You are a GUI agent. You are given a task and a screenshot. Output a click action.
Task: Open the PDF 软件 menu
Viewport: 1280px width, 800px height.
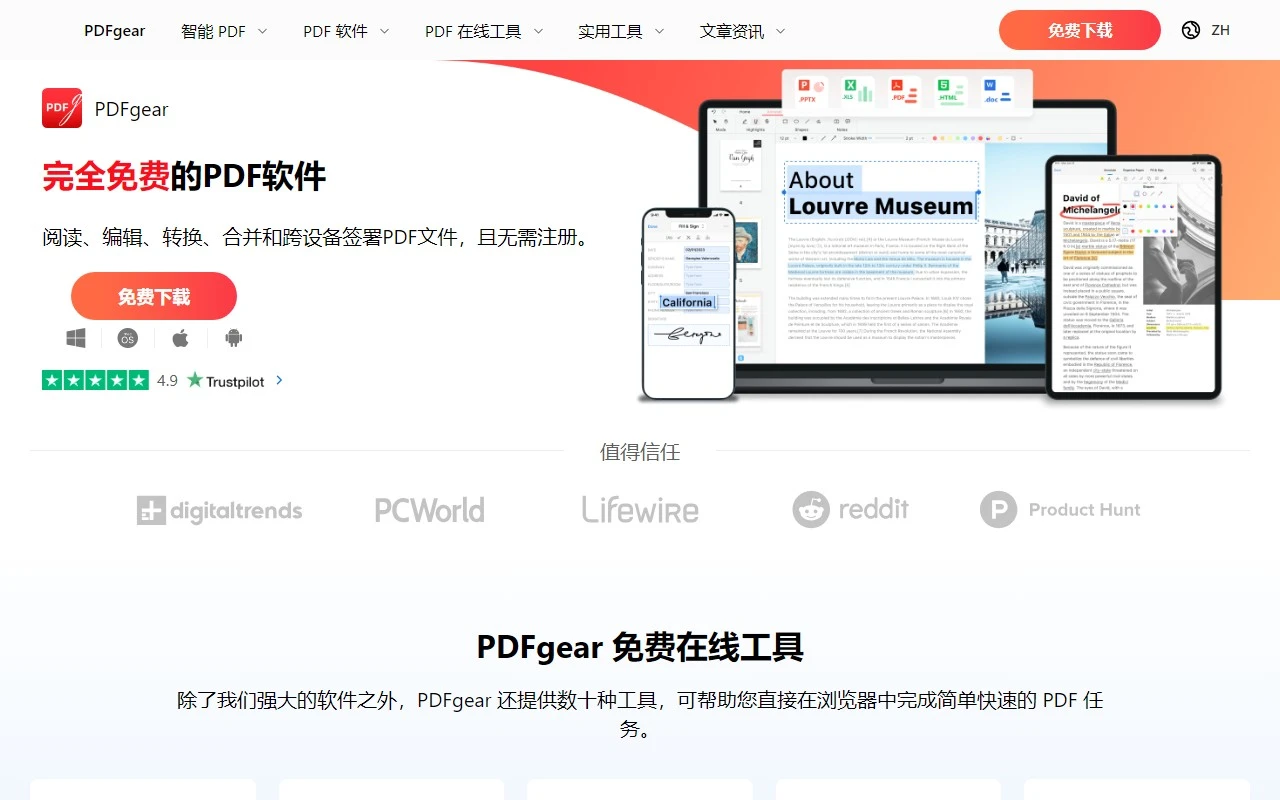(x=336, y=31)
